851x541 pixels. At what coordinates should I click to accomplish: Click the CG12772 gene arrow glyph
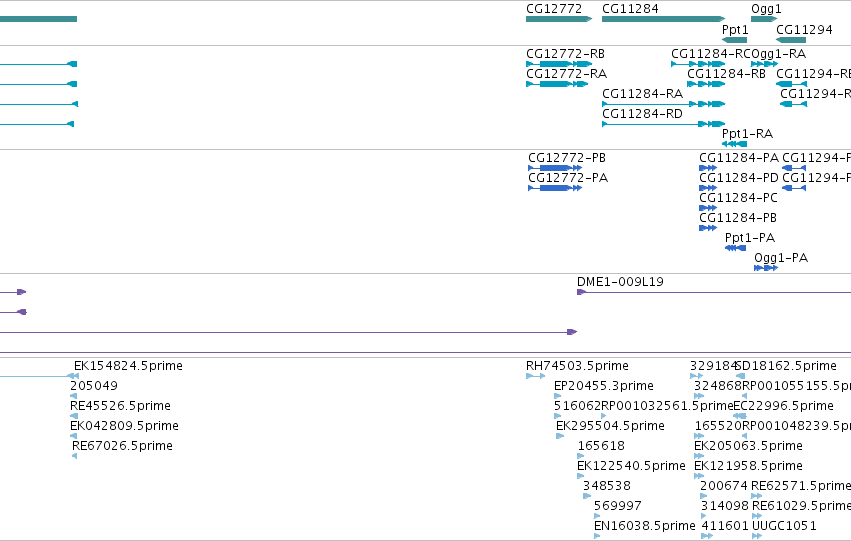pyautogui.click(x=558, y=20)
